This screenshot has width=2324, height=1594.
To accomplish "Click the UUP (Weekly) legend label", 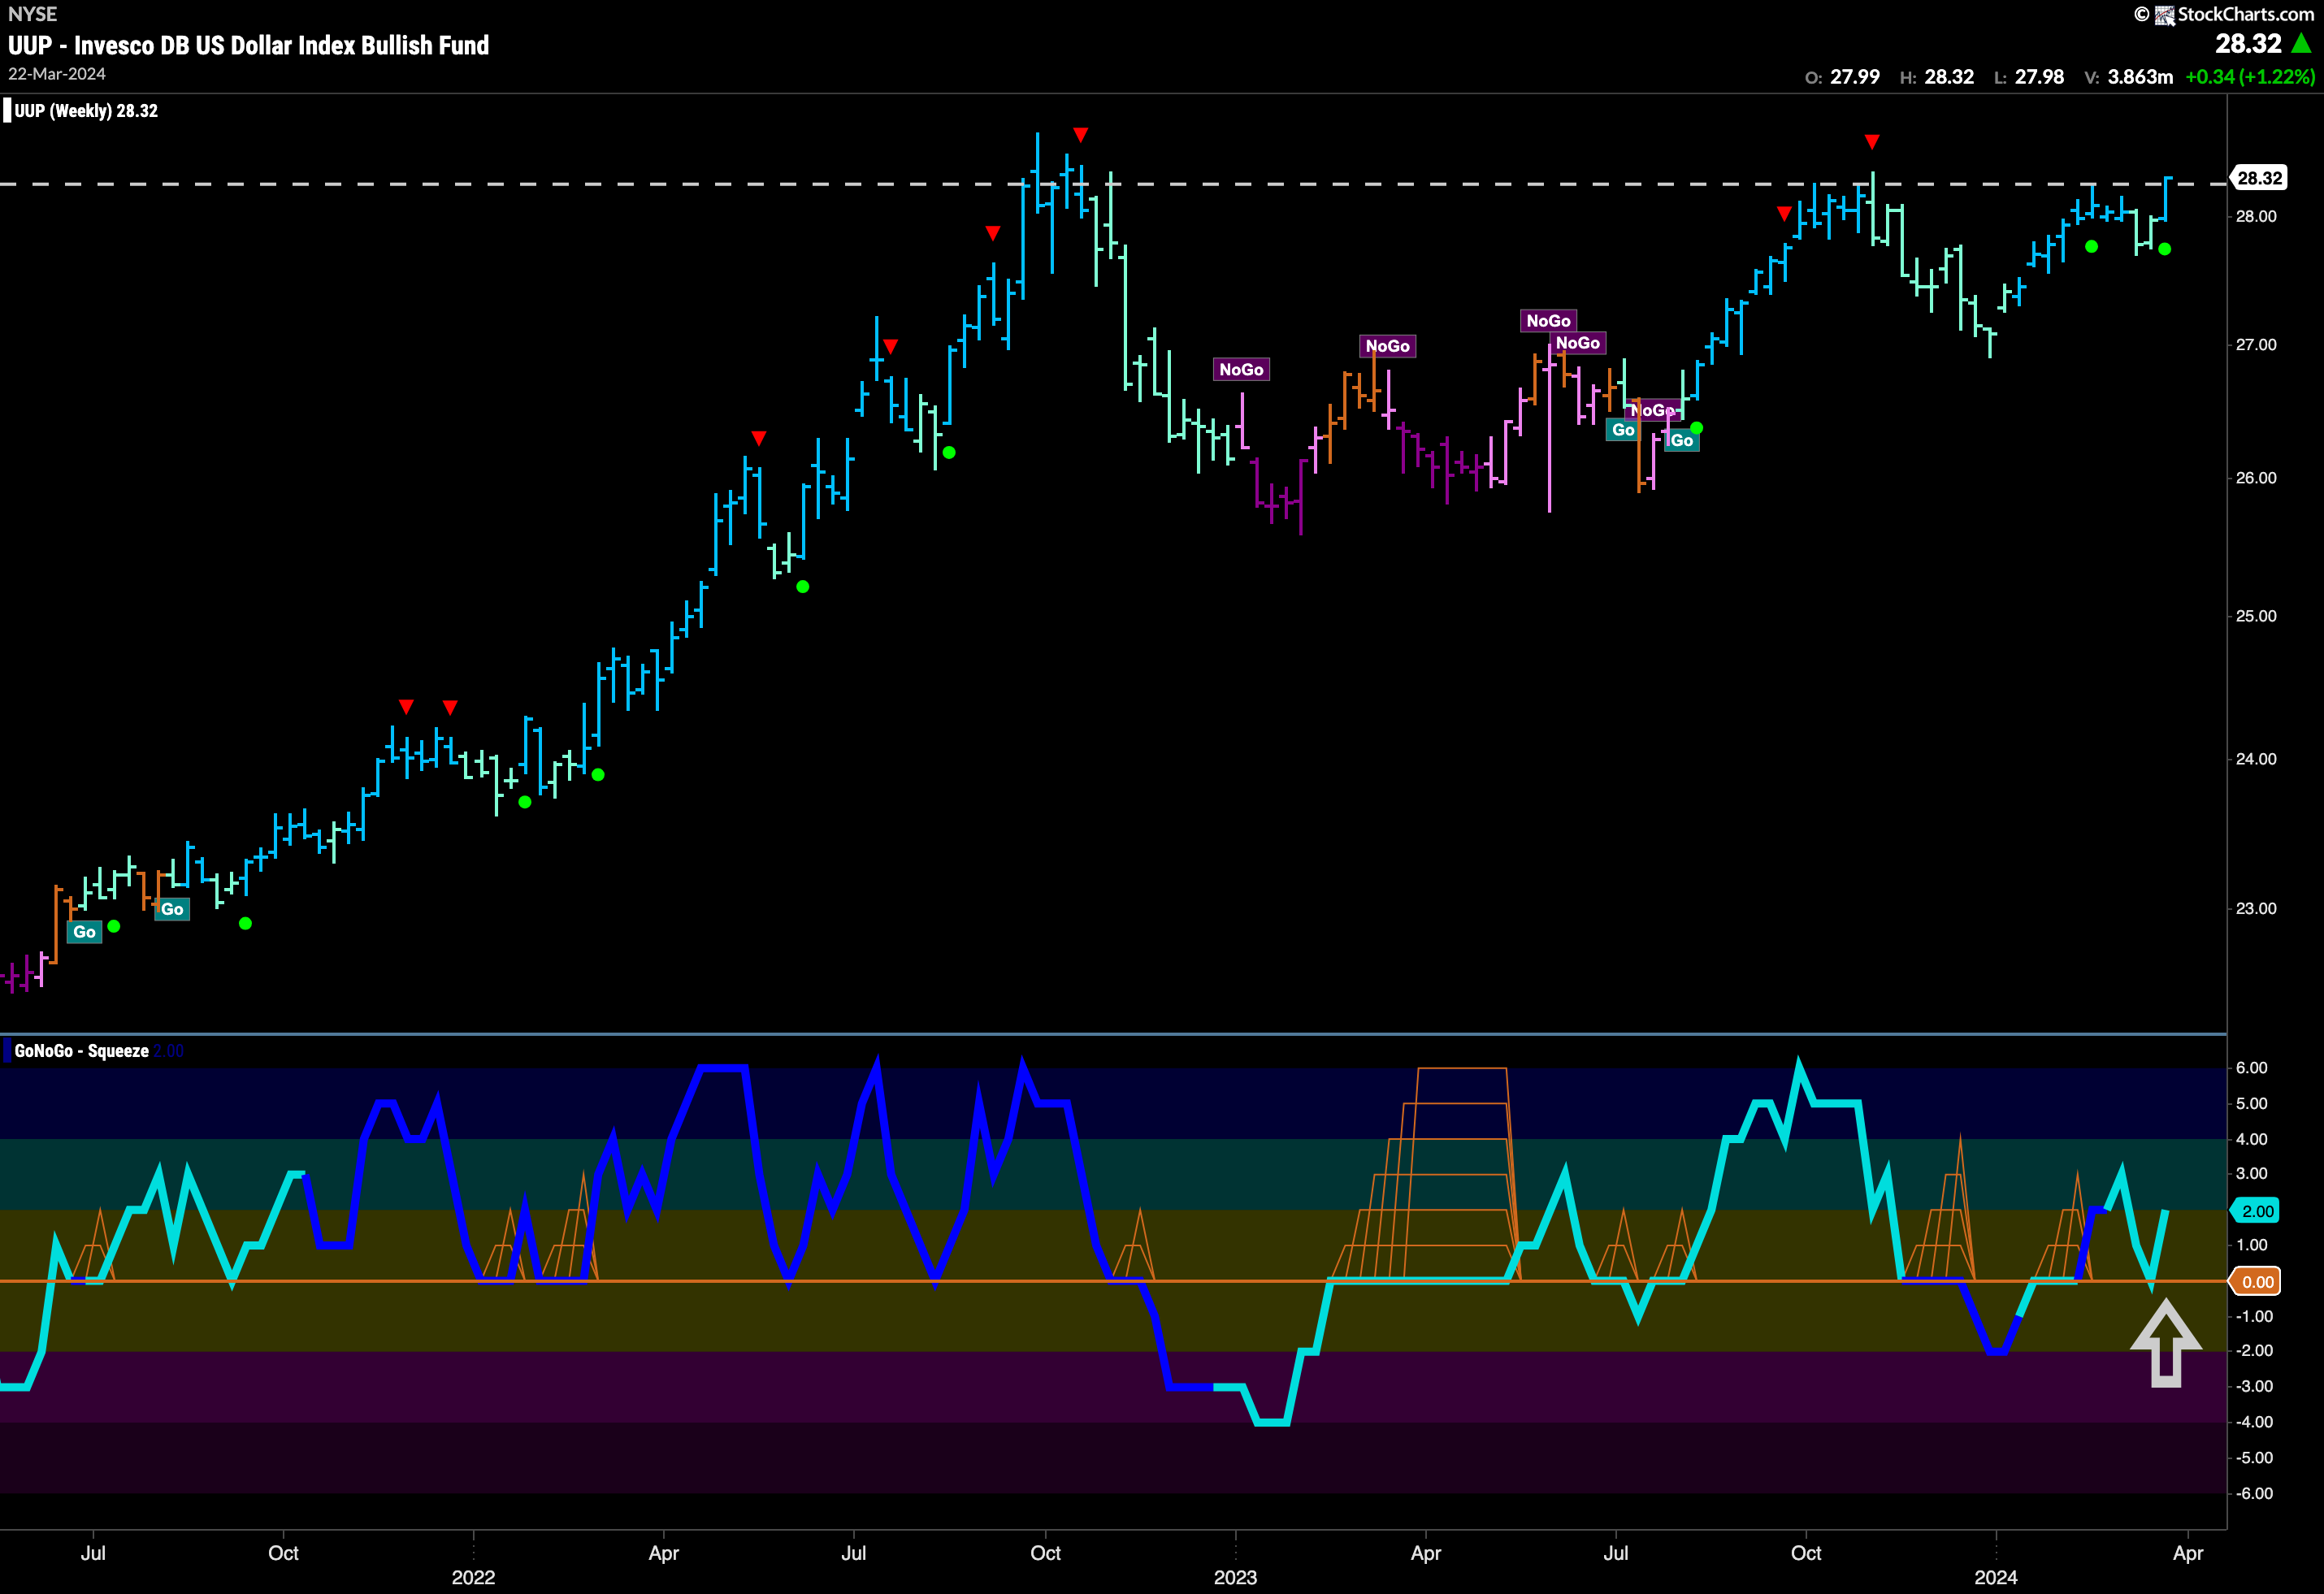I will coord(86,111).
